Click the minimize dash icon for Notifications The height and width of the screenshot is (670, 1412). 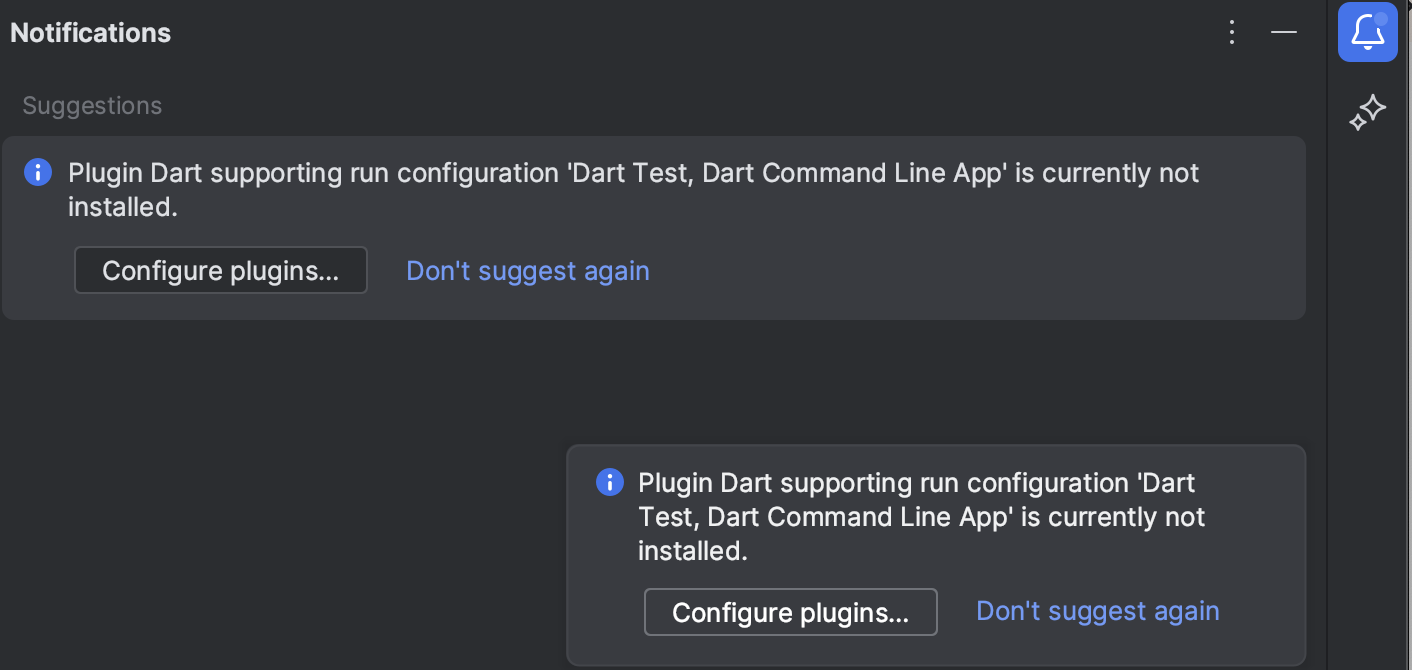pos(1283,32)
